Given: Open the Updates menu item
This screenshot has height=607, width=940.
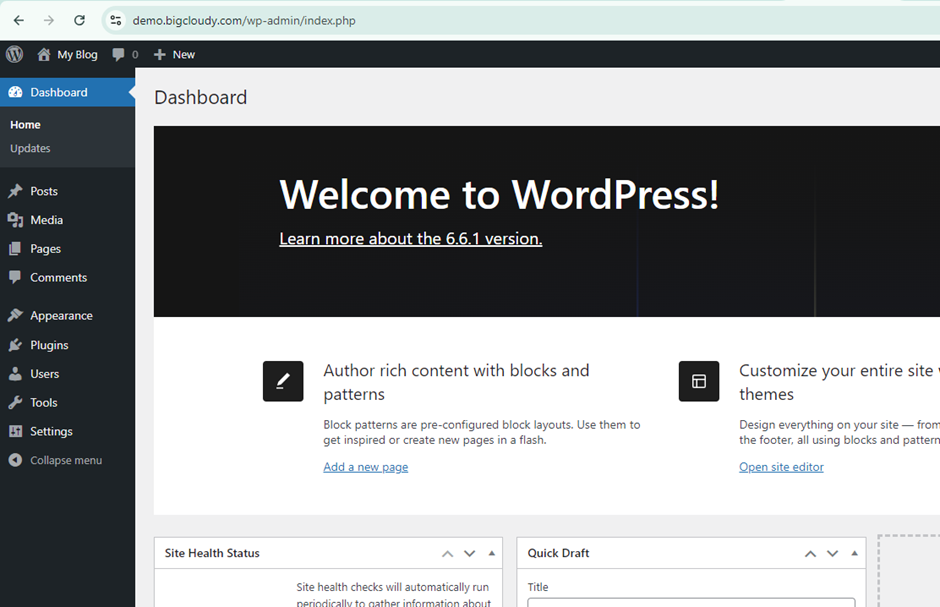Looking at the screenshot, I should point(29,148).
